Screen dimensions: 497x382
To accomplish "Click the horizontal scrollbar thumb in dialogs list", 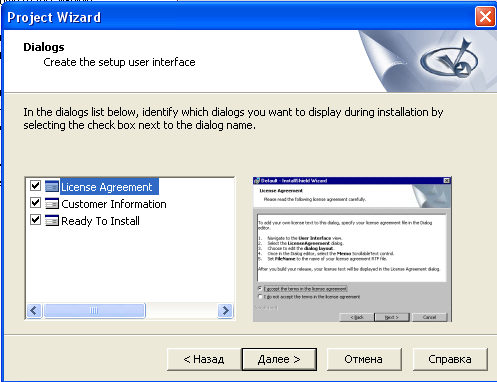I will pos(94,311).
